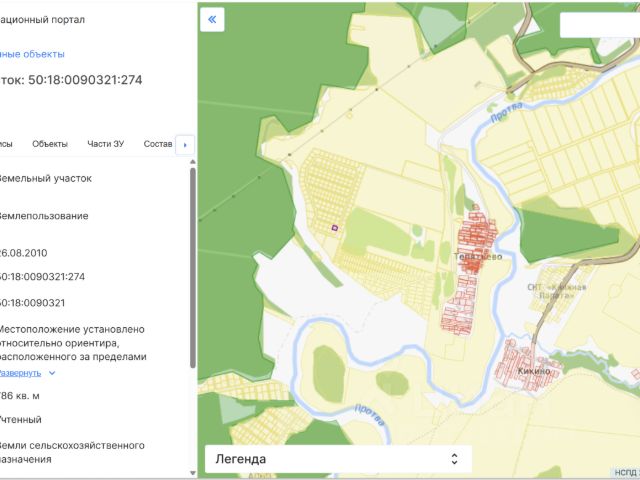Click the Протва river label near bottom
This screenshot has width=640, height=480.
[370, 415]
